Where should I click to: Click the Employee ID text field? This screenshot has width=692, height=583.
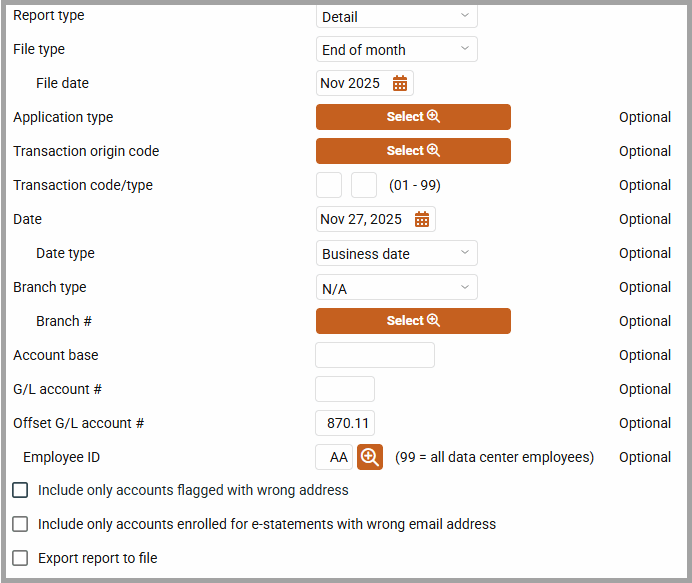point(334,457)
